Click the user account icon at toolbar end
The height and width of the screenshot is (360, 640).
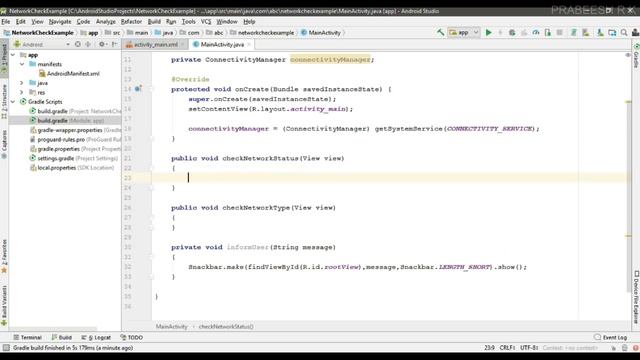coord(636,32)
